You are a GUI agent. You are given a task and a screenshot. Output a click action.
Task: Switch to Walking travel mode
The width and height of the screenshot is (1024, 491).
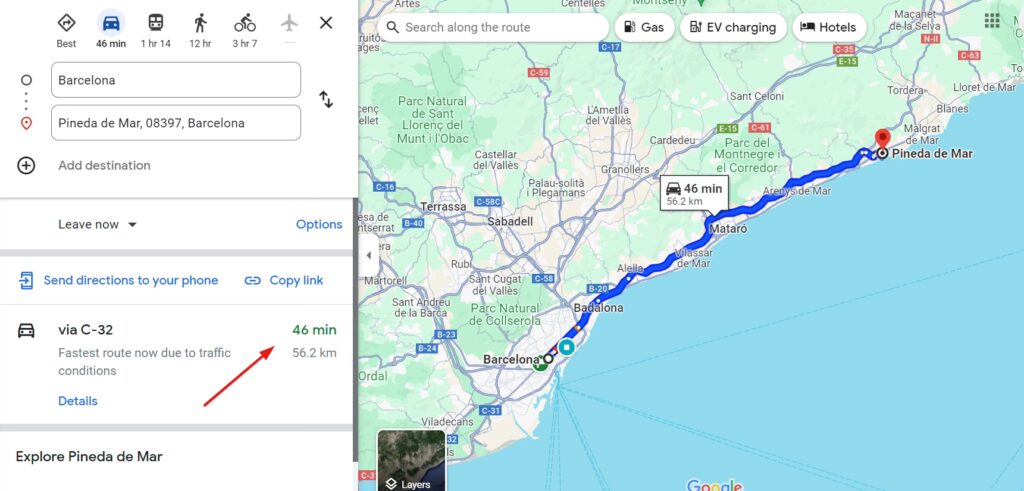(x=200, y=23)
